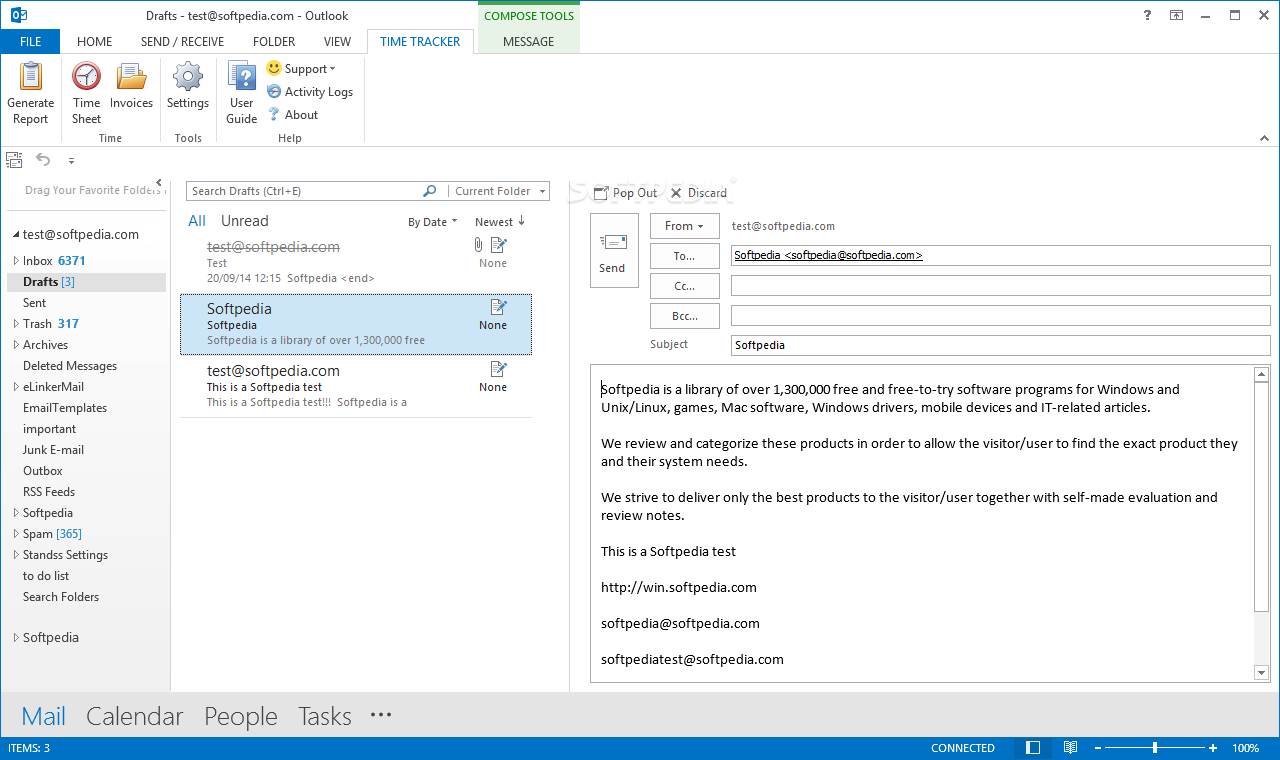The width and height of the screenshot is (1280, 760).
Task: Send the email with the Send button
Action: point(614,251)
